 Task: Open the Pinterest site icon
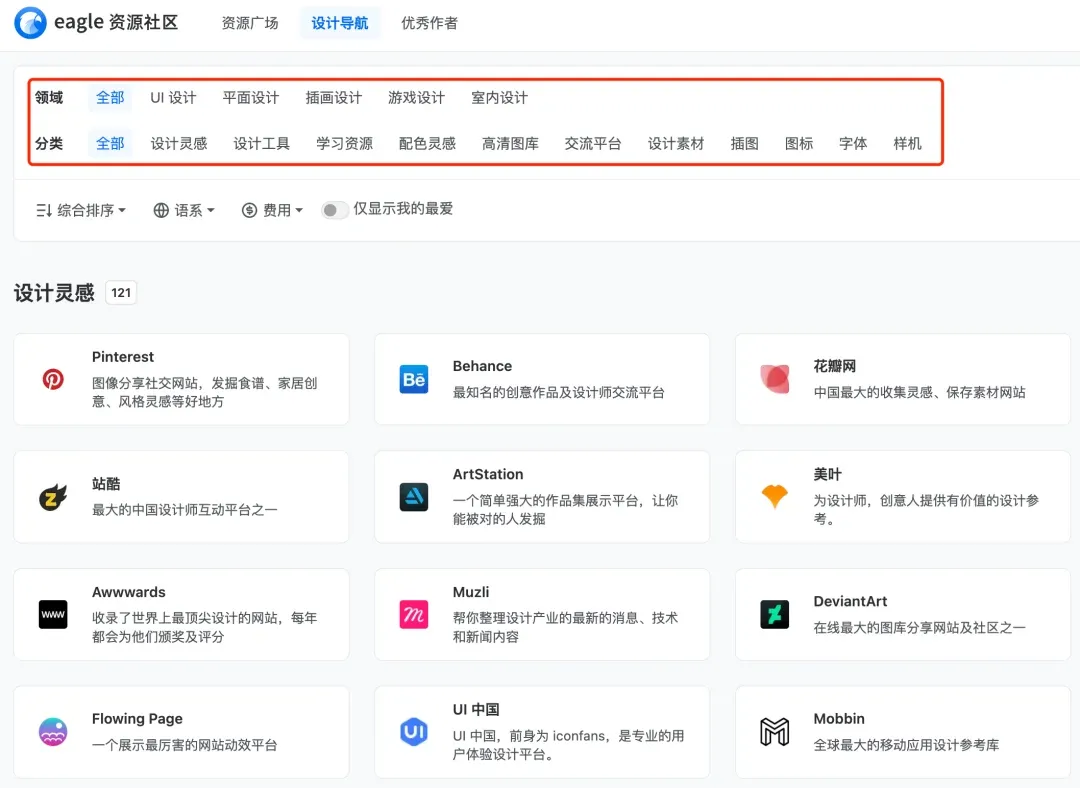[x=53, y=379]
